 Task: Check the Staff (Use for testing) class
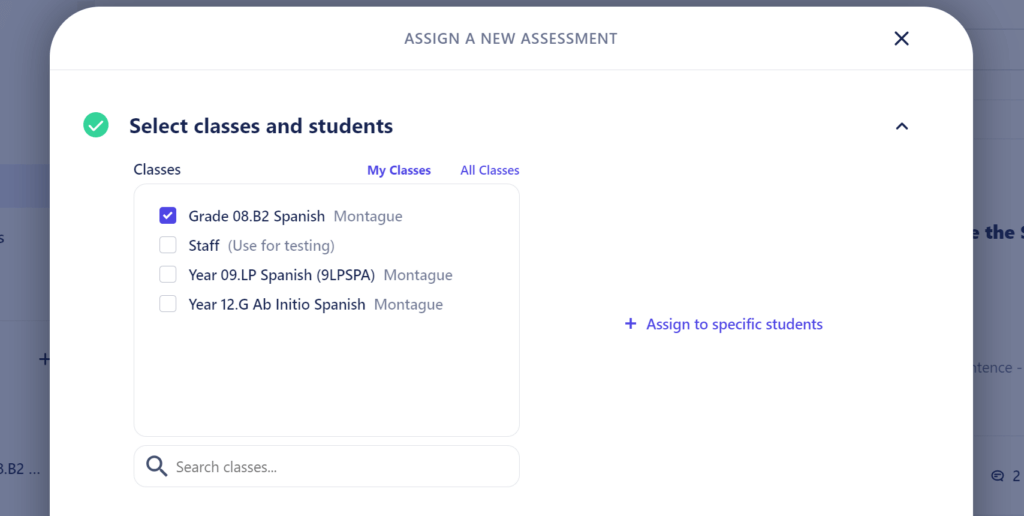click(168, 245)
